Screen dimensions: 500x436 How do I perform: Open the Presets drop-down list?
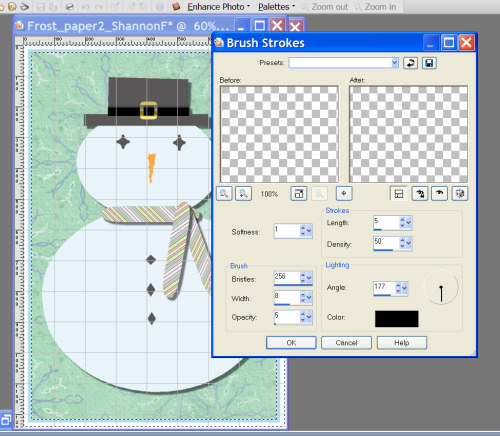click(x=395, y=63)
